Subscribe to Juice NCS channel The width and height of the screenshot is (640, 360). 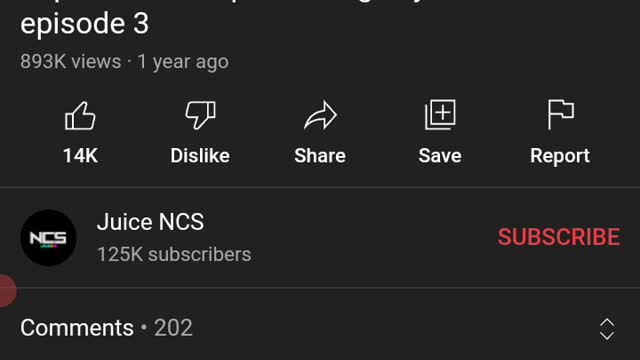click(x=559, y=237)
